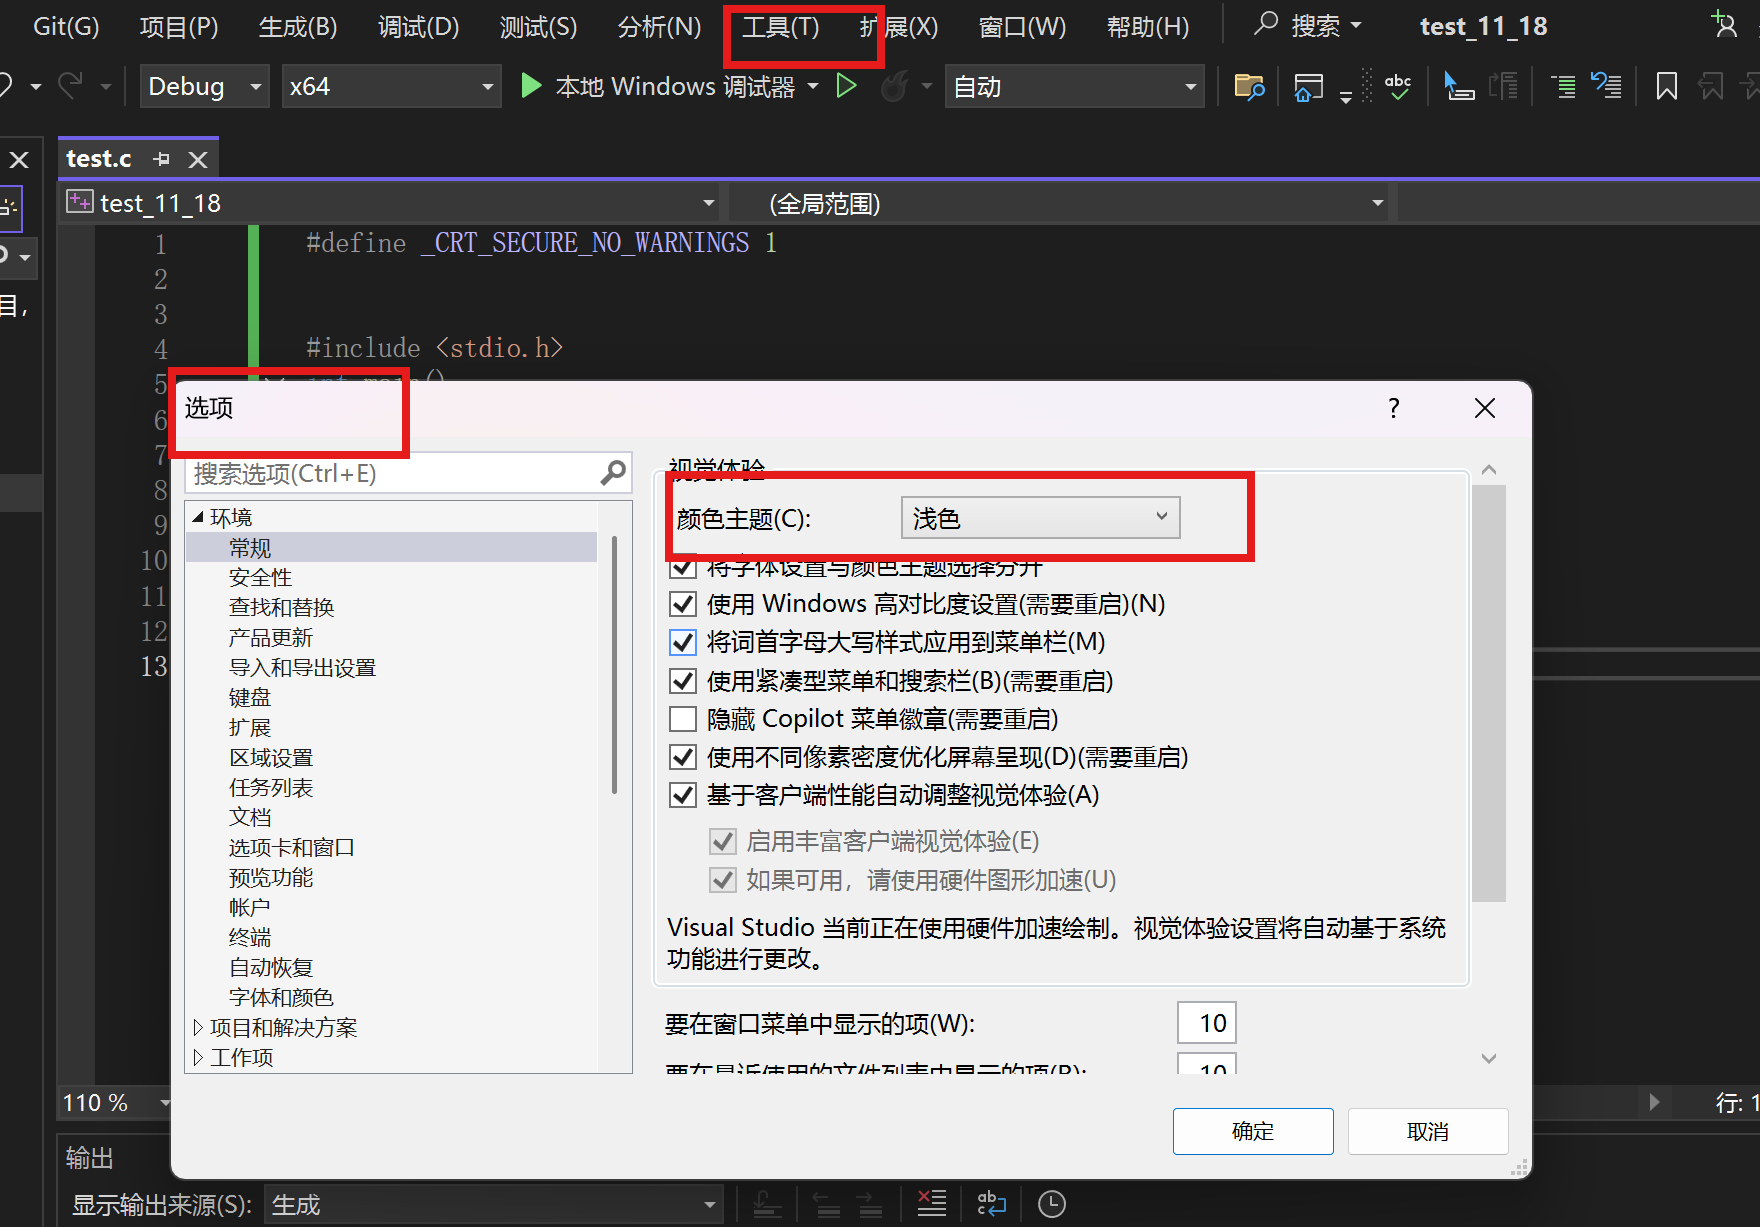Pin the test.c tab

click(162, 159)
